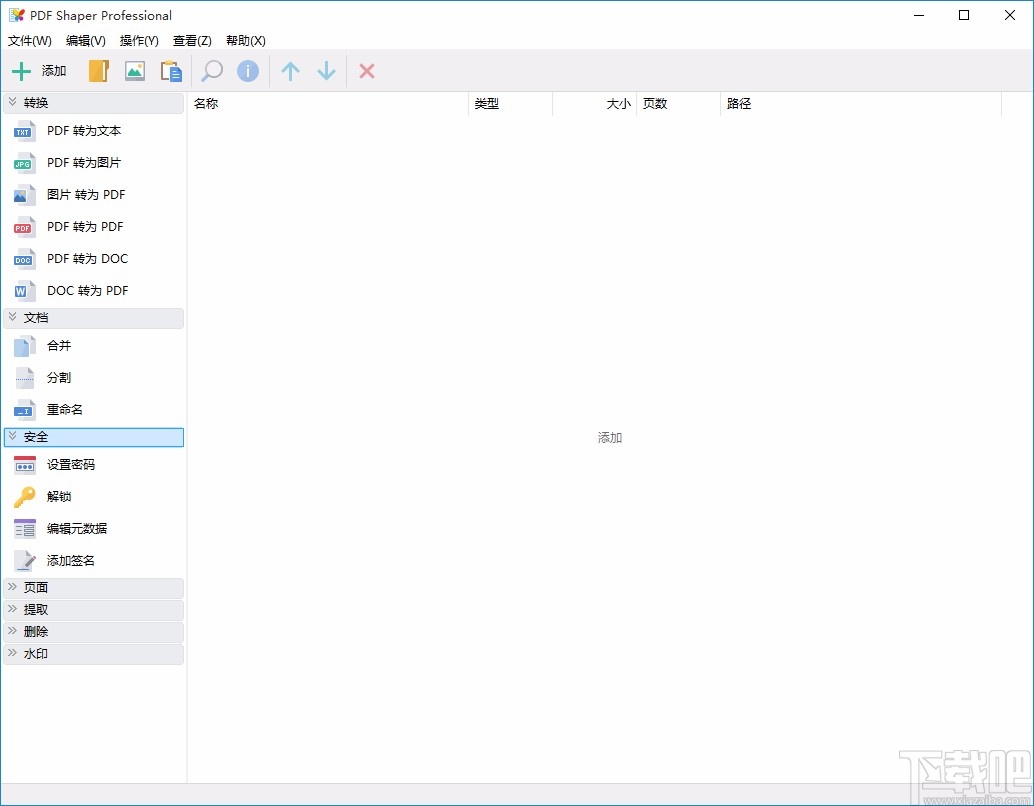Open the 重命名 rename tool
Viewport: 1034px width, 806px height.
click(63, 409)
